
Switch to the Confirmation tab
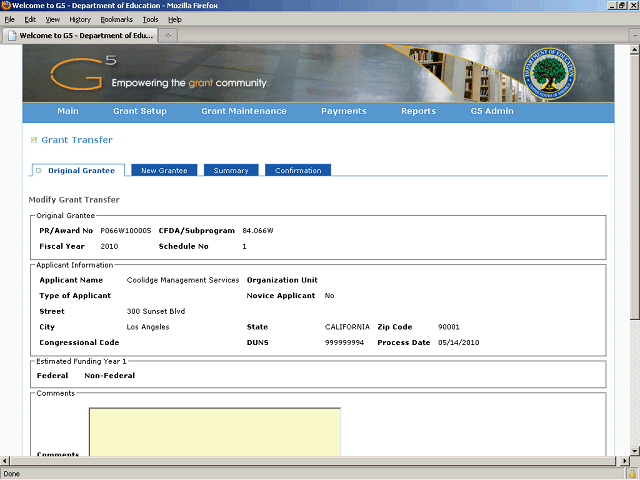click(x=298, y=170)
